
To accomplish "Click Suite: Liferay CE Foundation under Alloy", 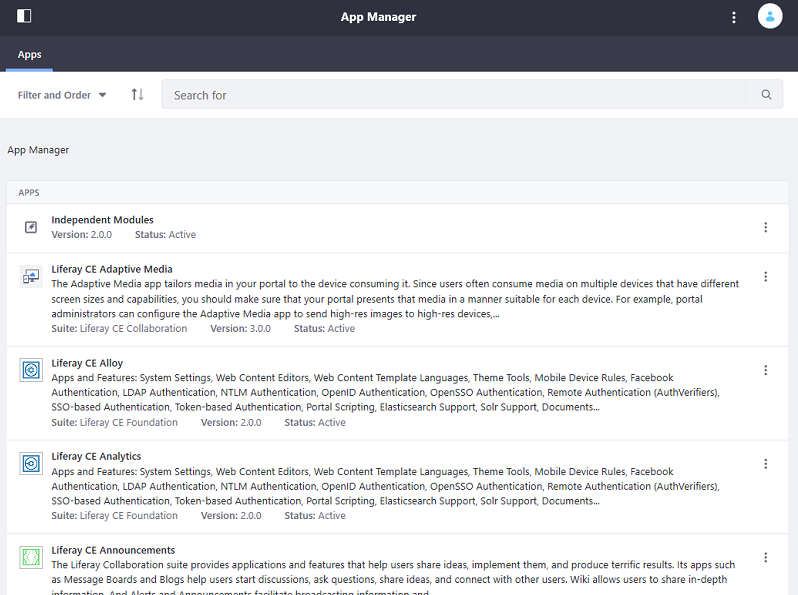I will [115, 422].
